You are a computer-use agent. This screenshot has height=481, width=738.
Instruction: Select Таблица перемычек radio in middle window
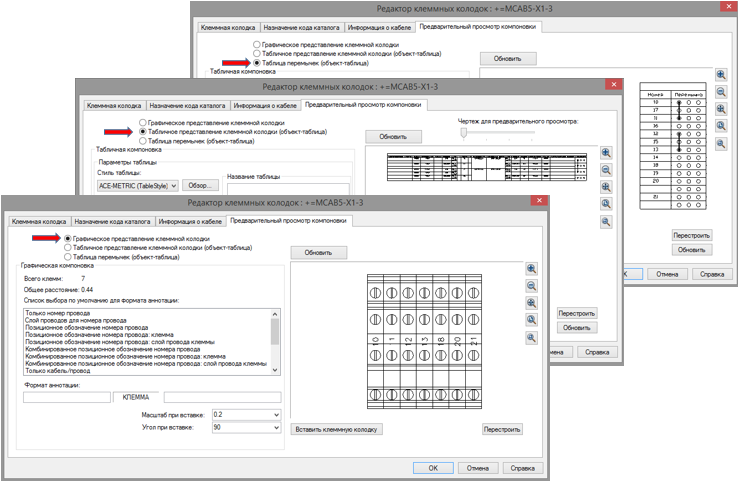coord(143,141)
